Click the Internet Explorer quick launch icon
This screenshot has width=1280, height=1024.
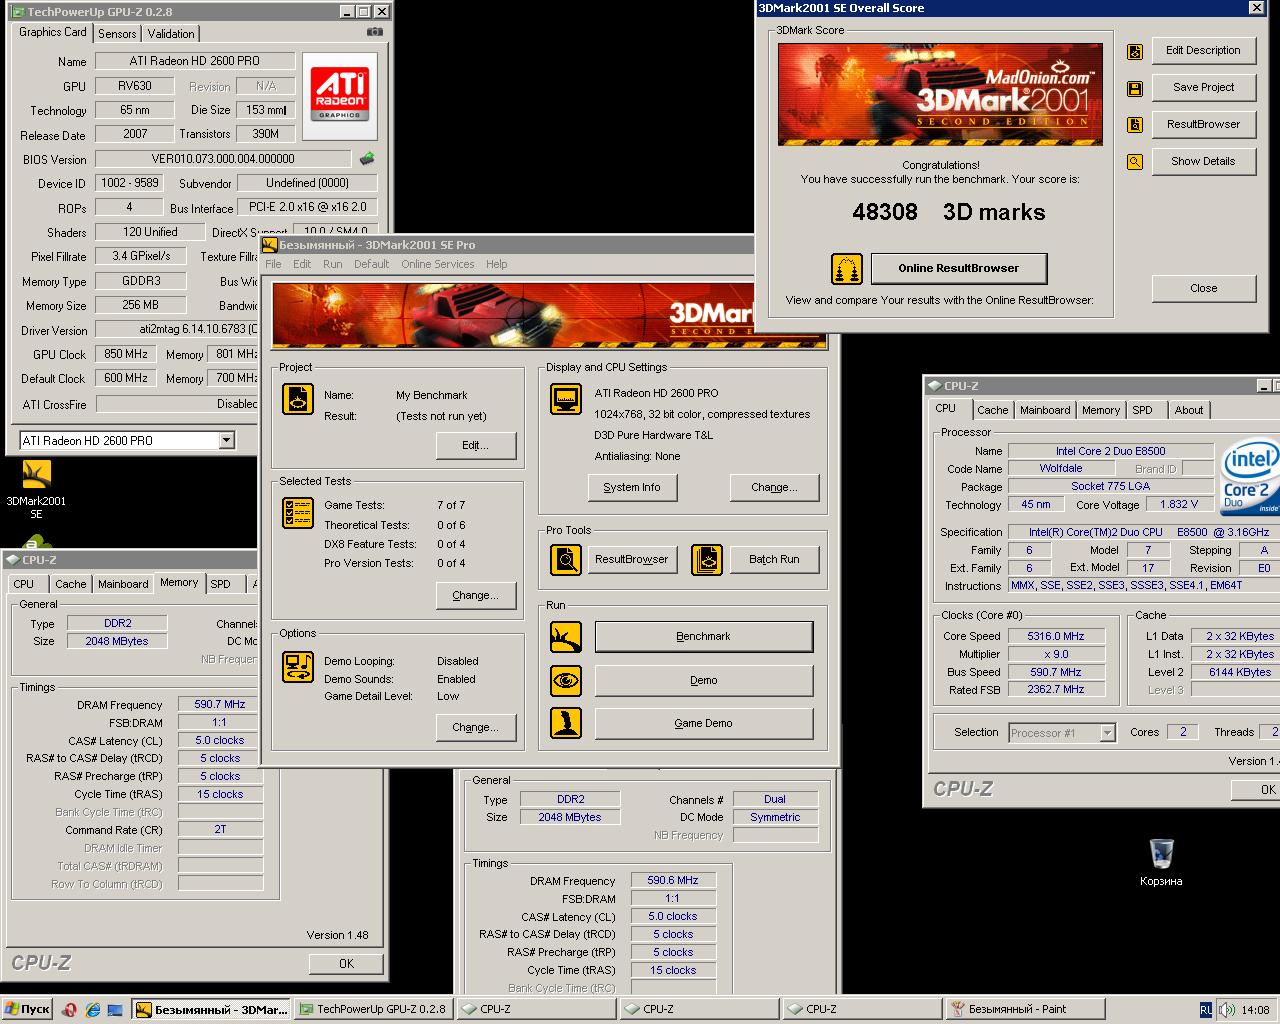click(x=93, y=1010)
